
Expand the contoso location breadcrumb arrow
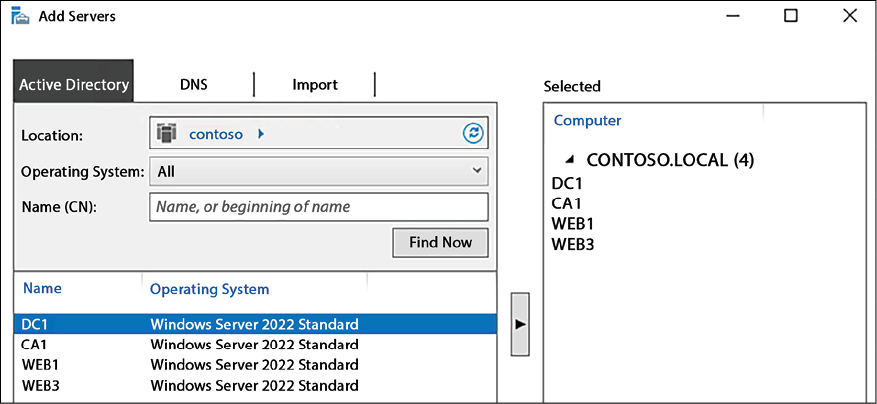261,134
